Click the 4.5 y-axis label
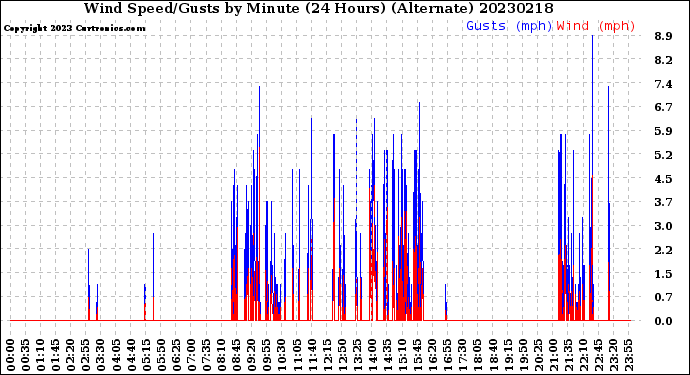This screenshot has width=690, height=375. point(663,179)
